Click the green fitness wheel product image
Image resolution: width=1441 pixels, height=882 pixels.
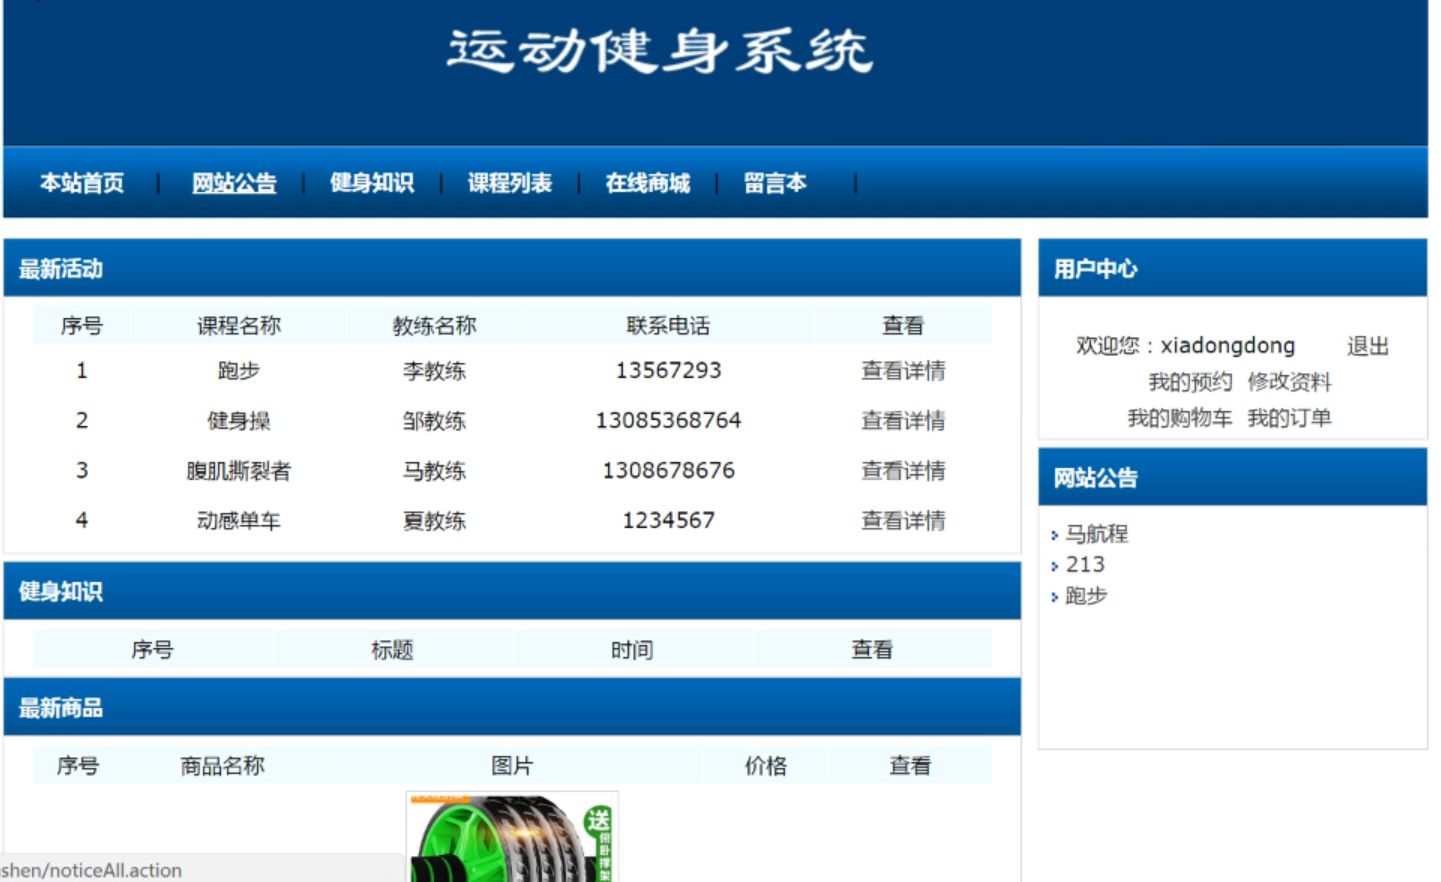tap(512, 837)
